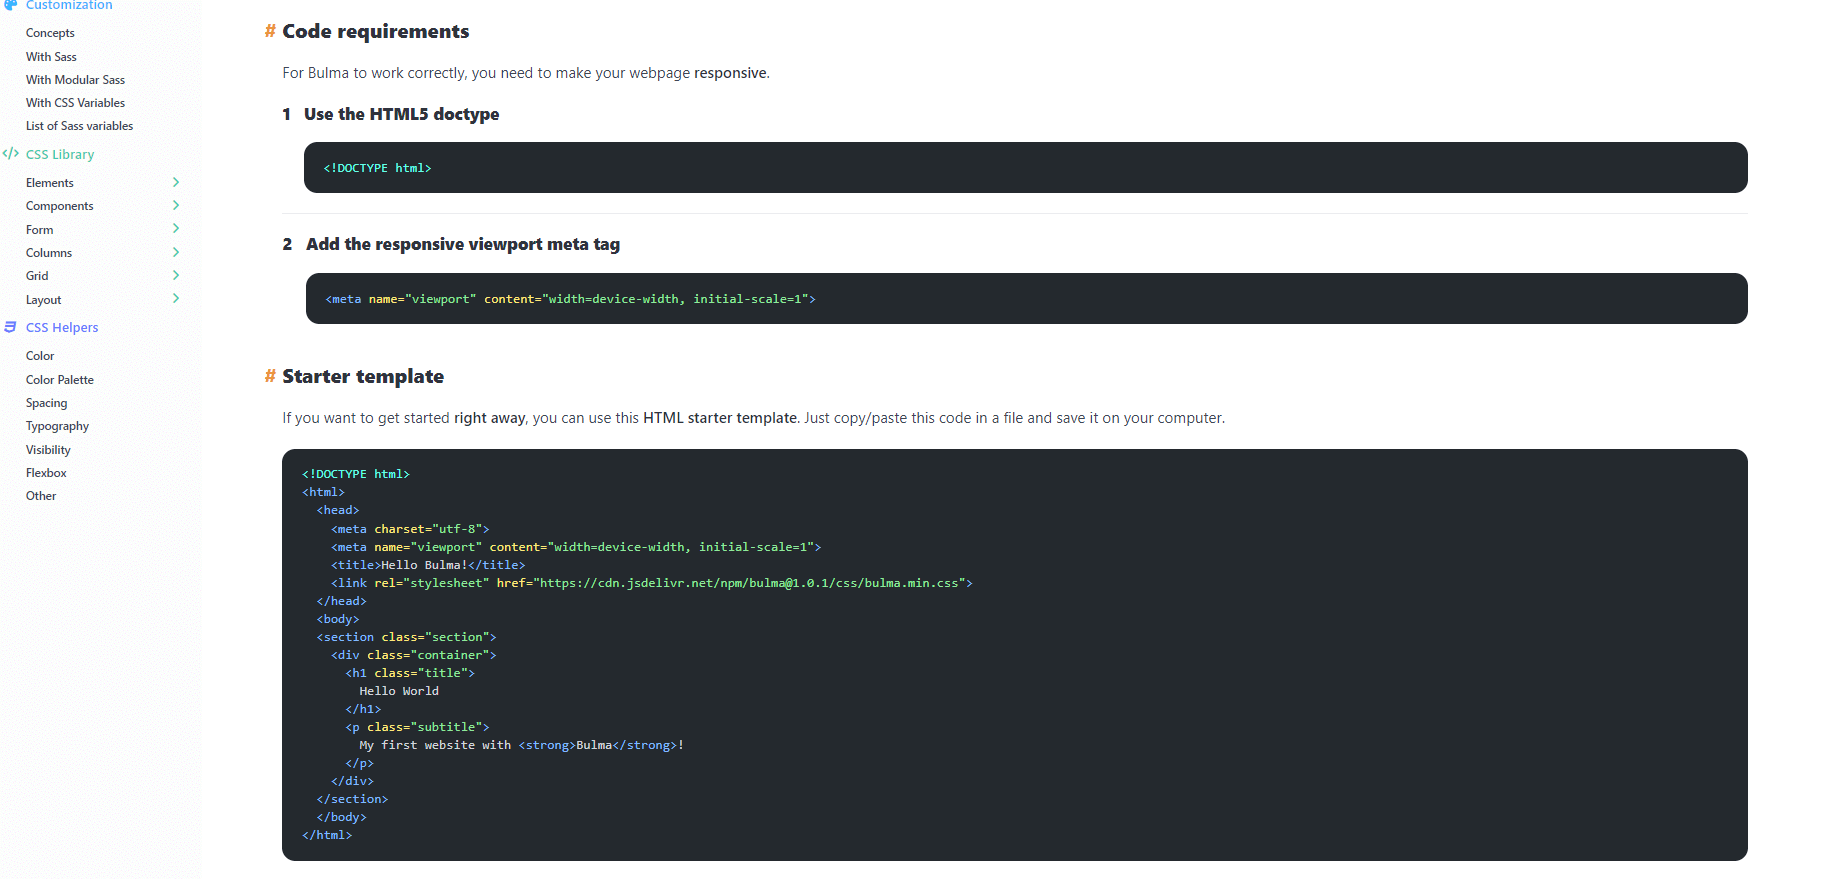
Task: Open List of Sass variables page
Action: pyautogui.click(x=79, y=126)
